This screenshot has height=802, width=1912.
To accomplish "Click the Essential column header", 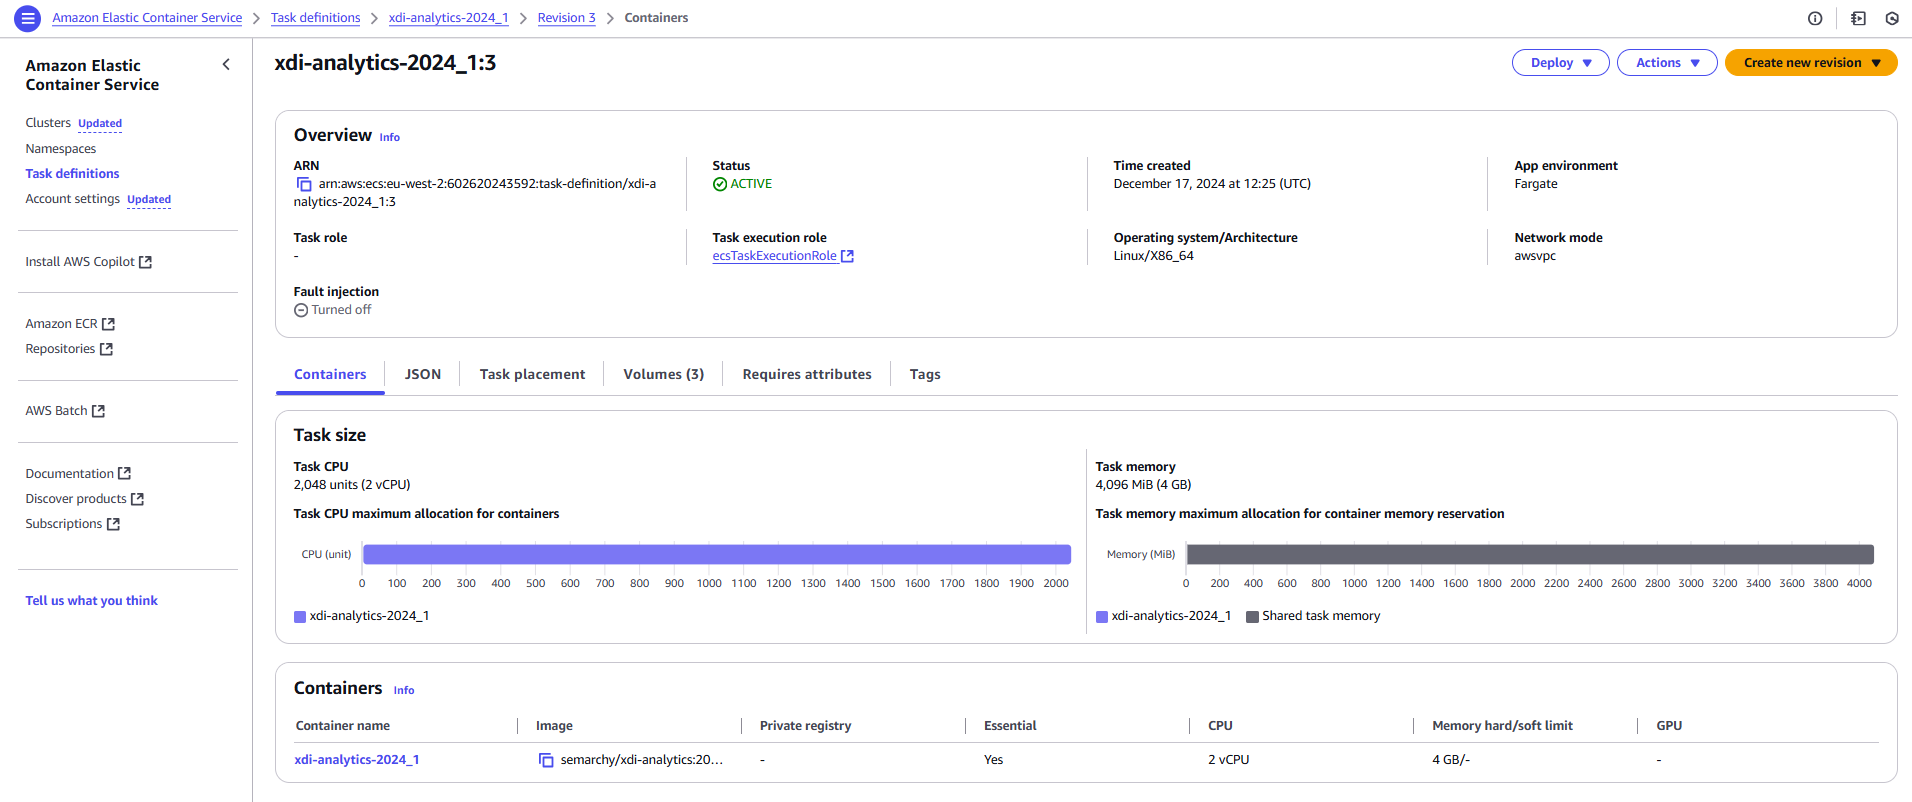I will pyautogui.click(x=1010, y=726).
